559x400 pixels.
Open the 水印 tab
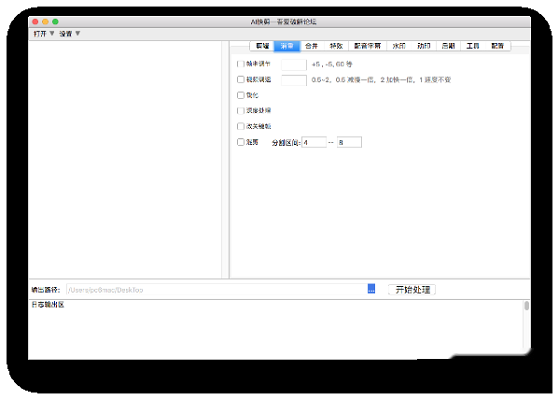point(399,46)
